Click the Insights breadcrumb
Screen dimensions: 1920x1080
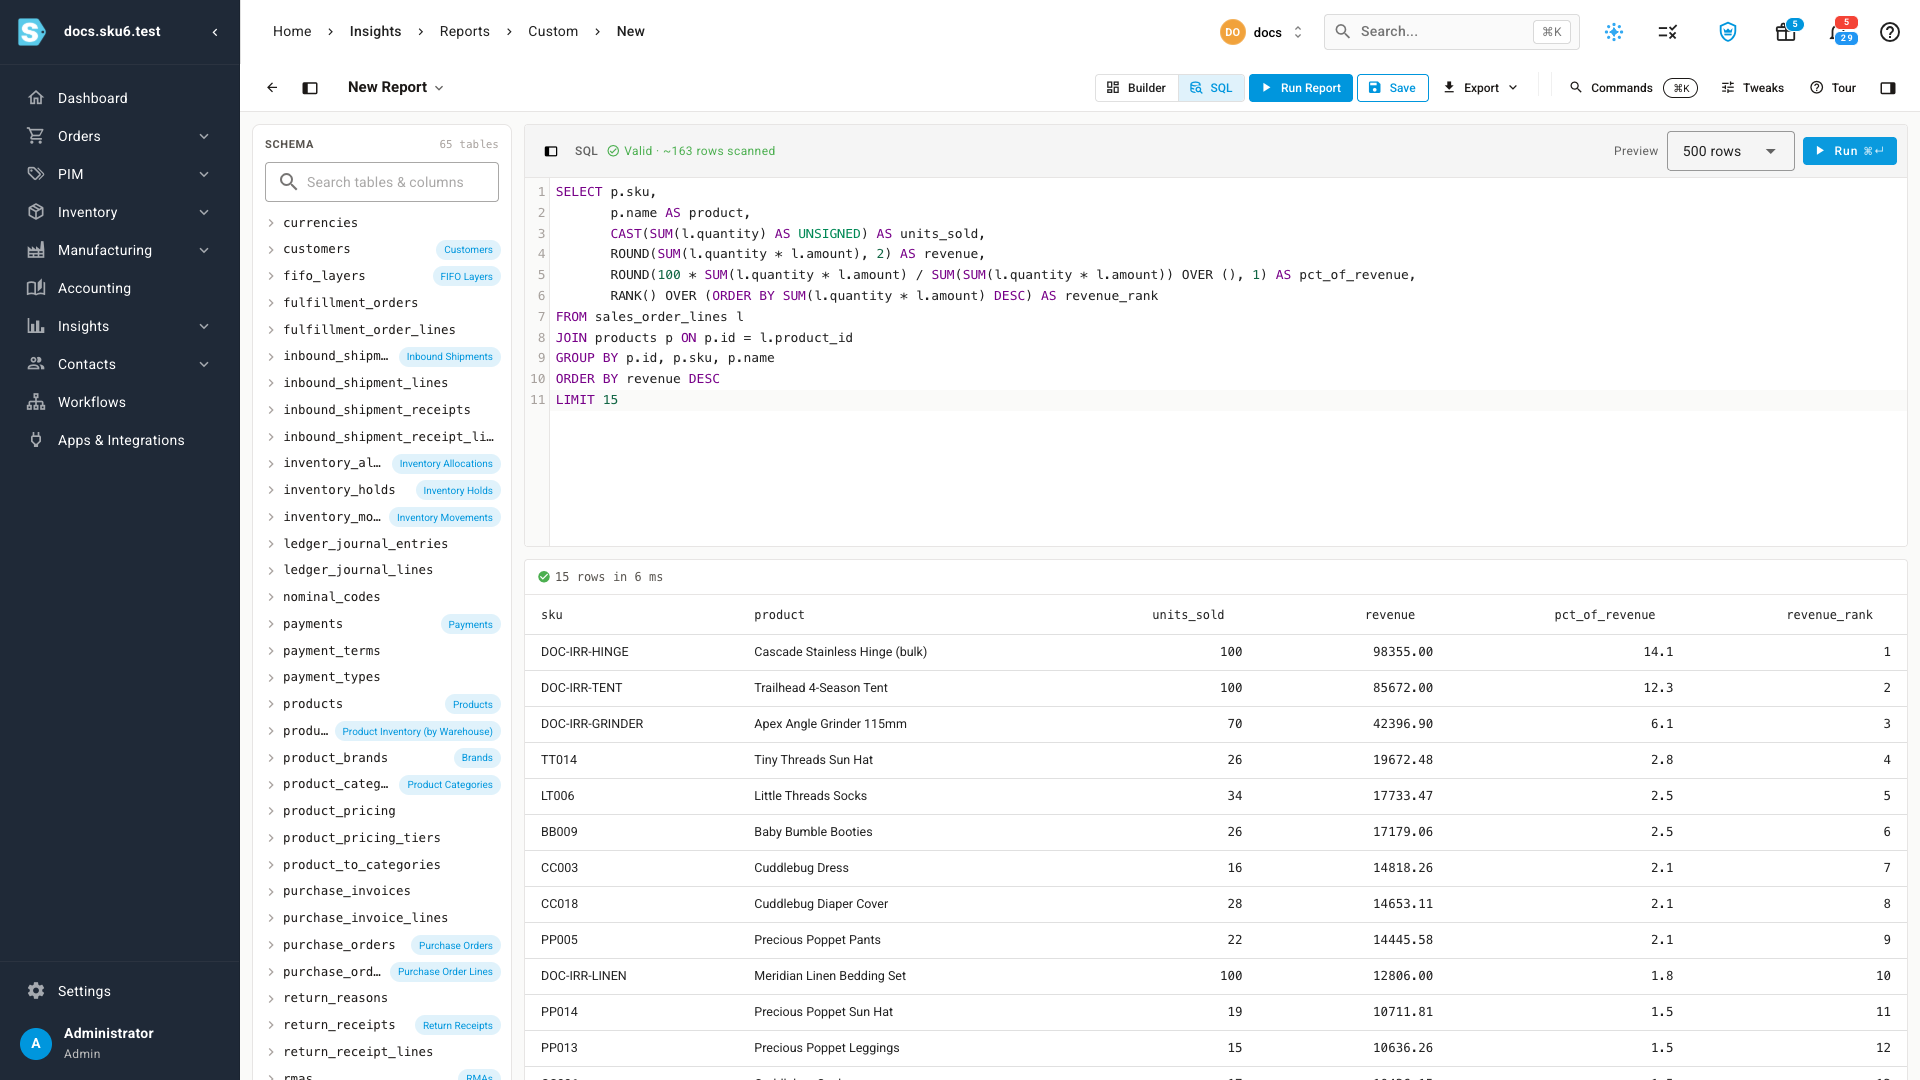375,32
